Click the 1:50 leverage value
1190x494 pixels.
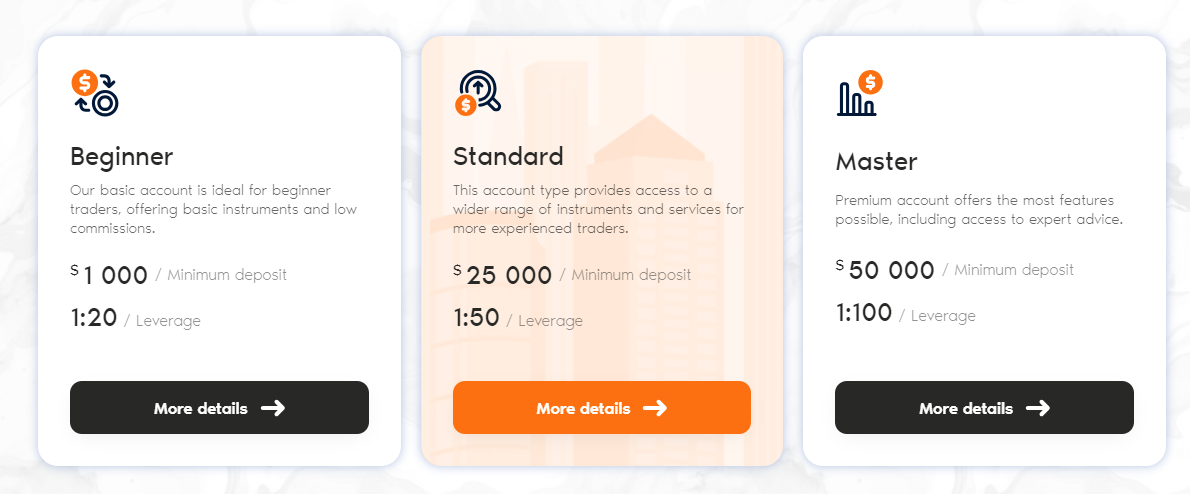476,319
